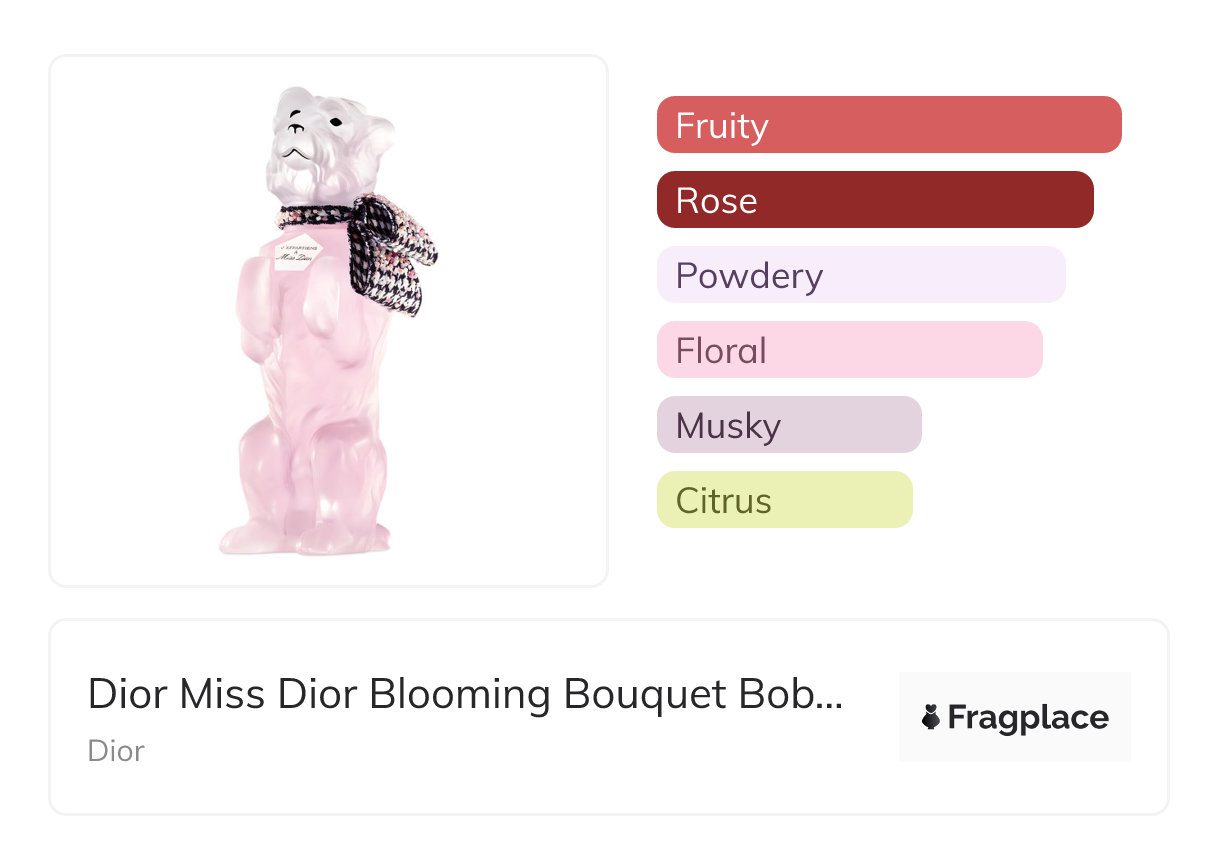The width and height of the screenshot is (1218, 864).
Task: Click the Dior brand name under the title
Action: pyautogui.click(x=116, y=751)
